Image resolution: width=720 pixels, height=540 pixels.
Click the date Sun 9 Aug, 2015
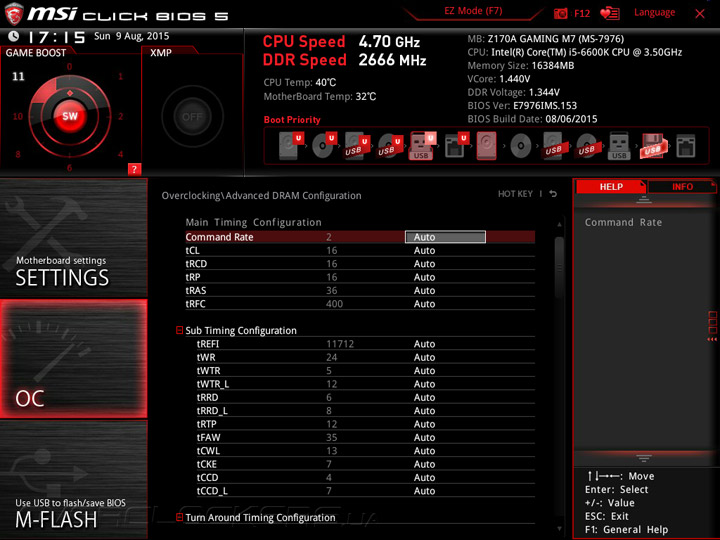pyautogui.click(x=131, y=36)
